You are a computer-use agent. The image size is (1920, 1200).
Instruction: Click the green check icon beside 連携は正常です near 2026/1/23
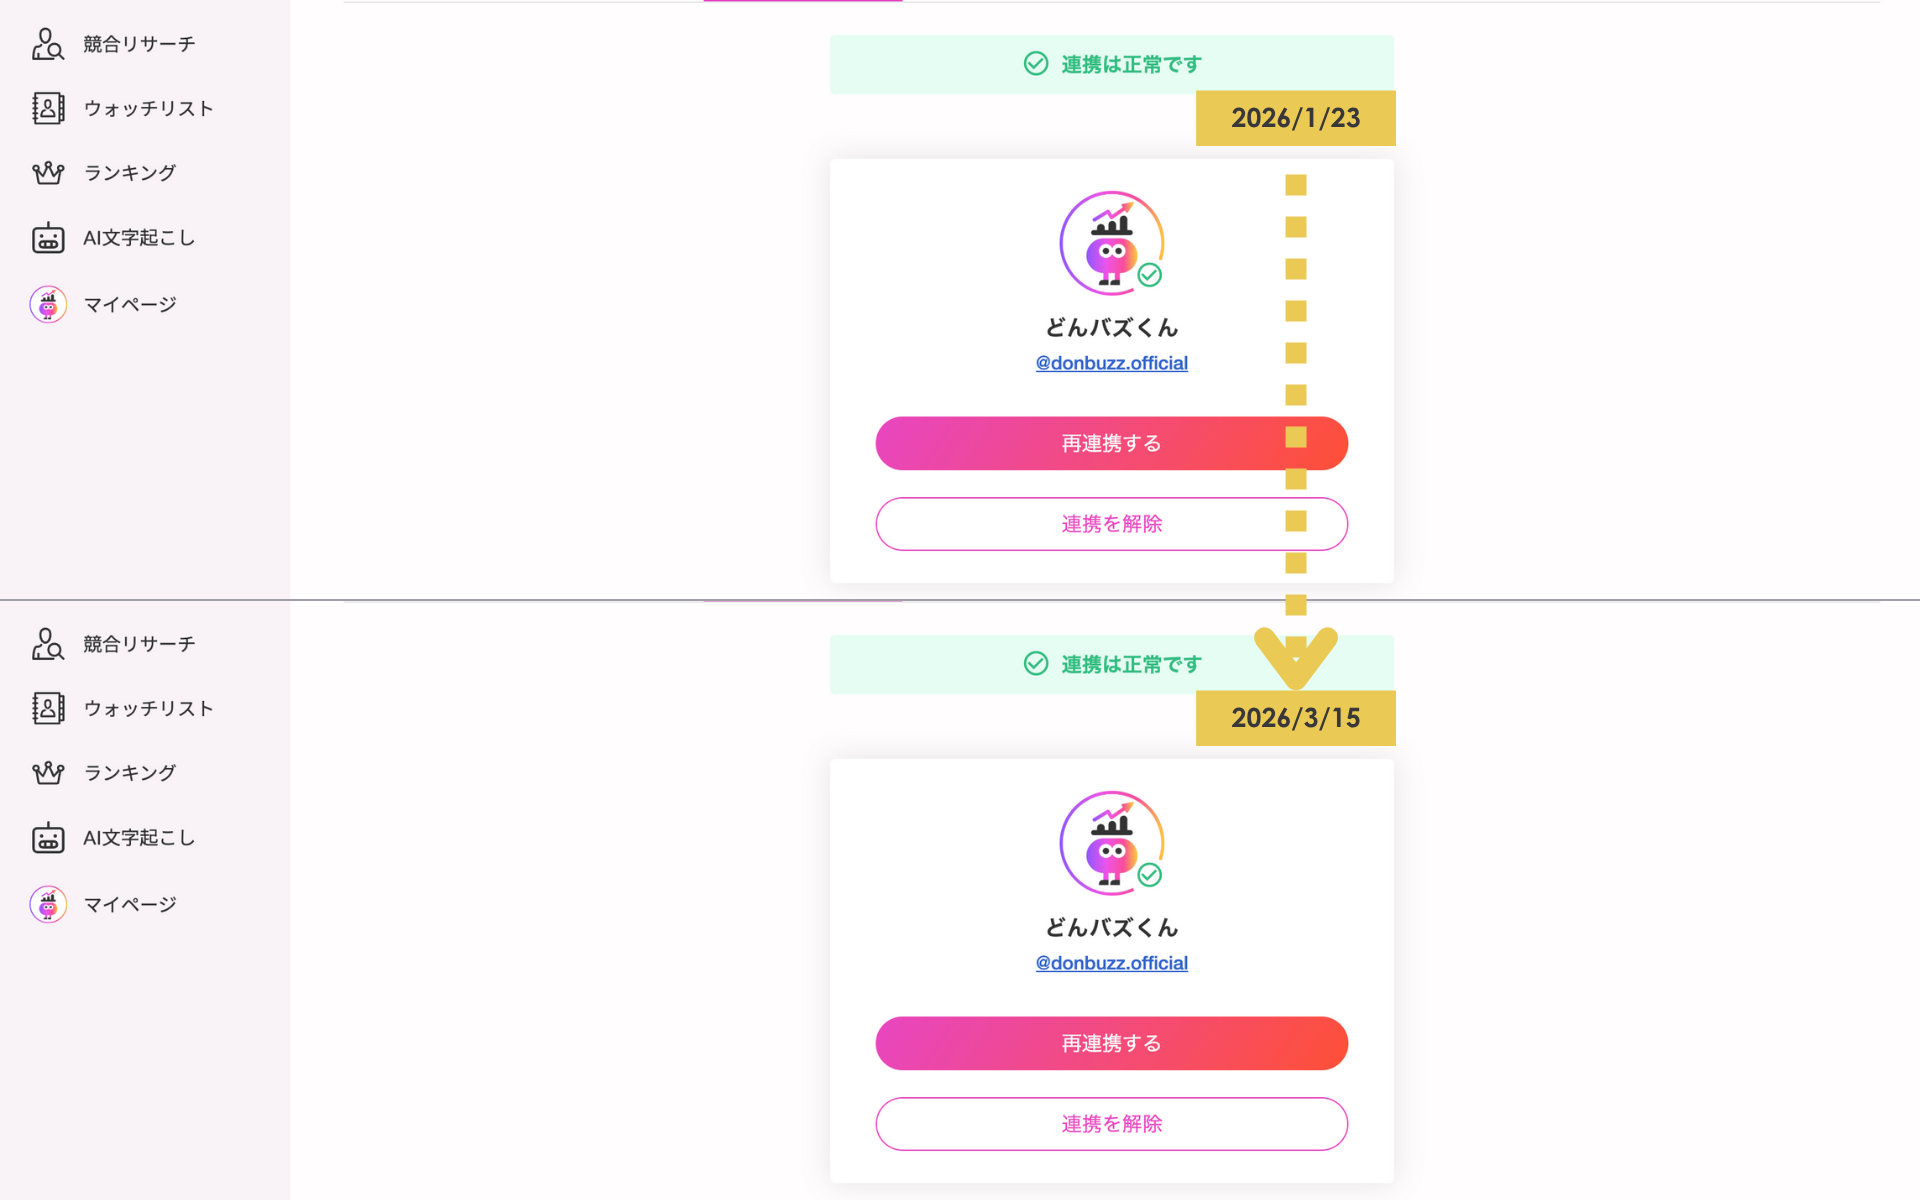[x=1036, y=64]
